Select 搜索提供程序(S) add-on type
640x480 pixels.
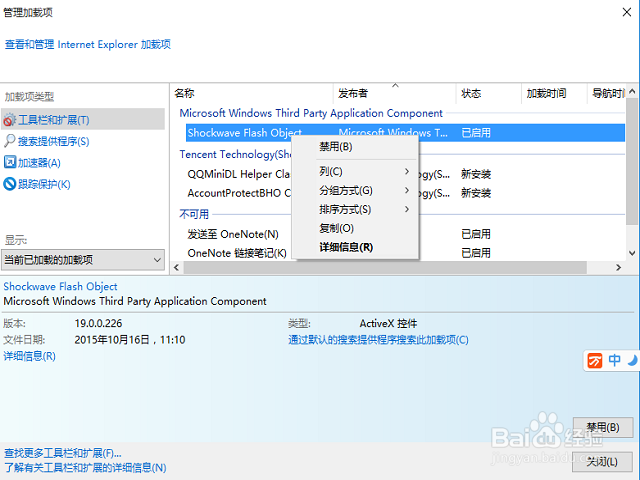pos(53,141)
